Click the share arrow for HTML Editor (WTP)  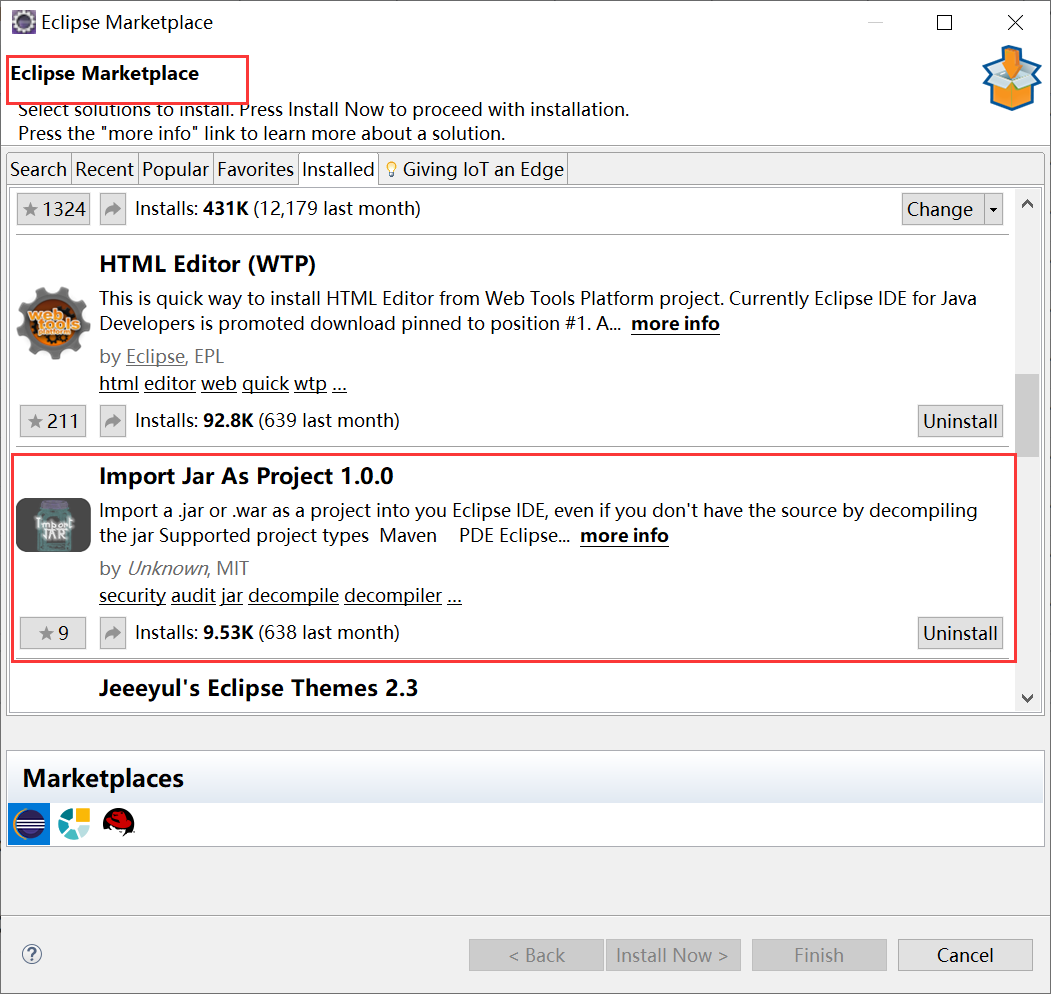[113, 421]
